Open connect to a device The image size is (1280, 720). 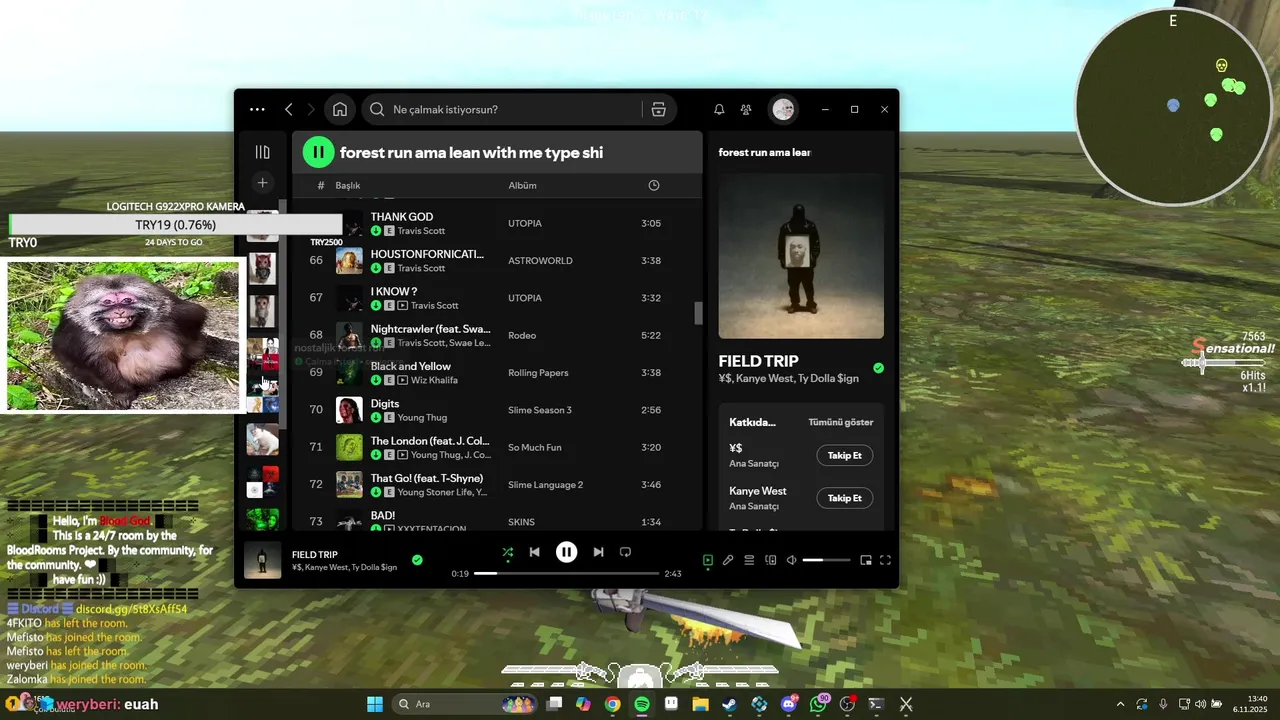(x=770, y=560)
